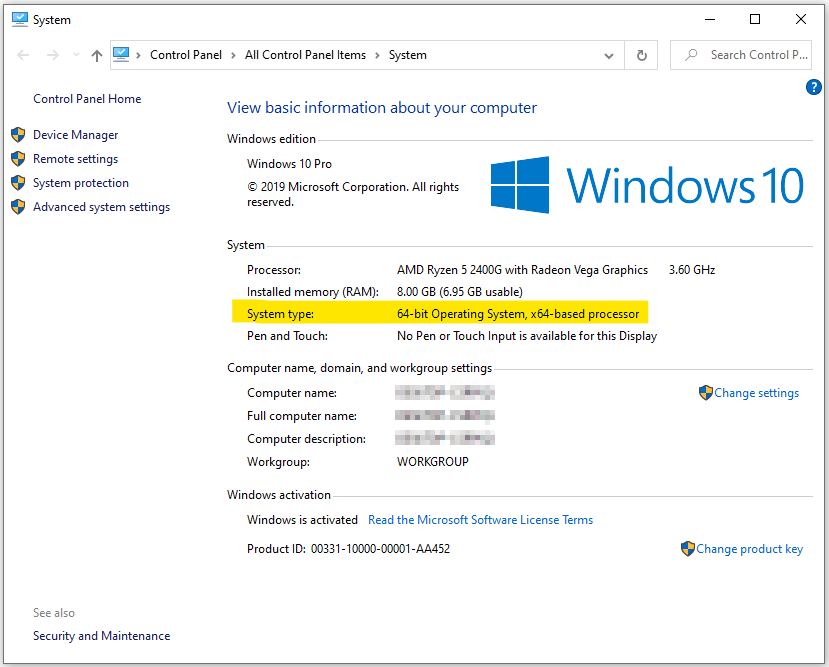The image size is (829, 667).
Task: Click the Product ID number text
Action: point(380,549)
